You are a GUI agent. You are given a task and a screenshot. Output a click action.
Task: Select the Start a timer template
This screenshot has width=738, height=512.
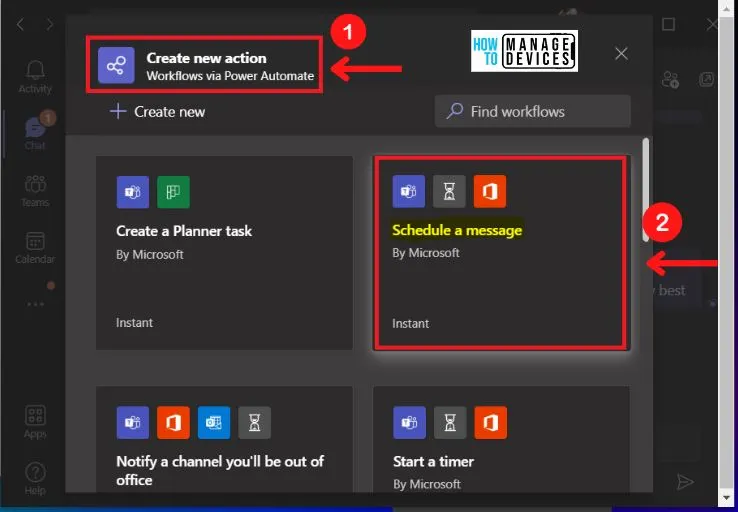click(x=502, y=439)
